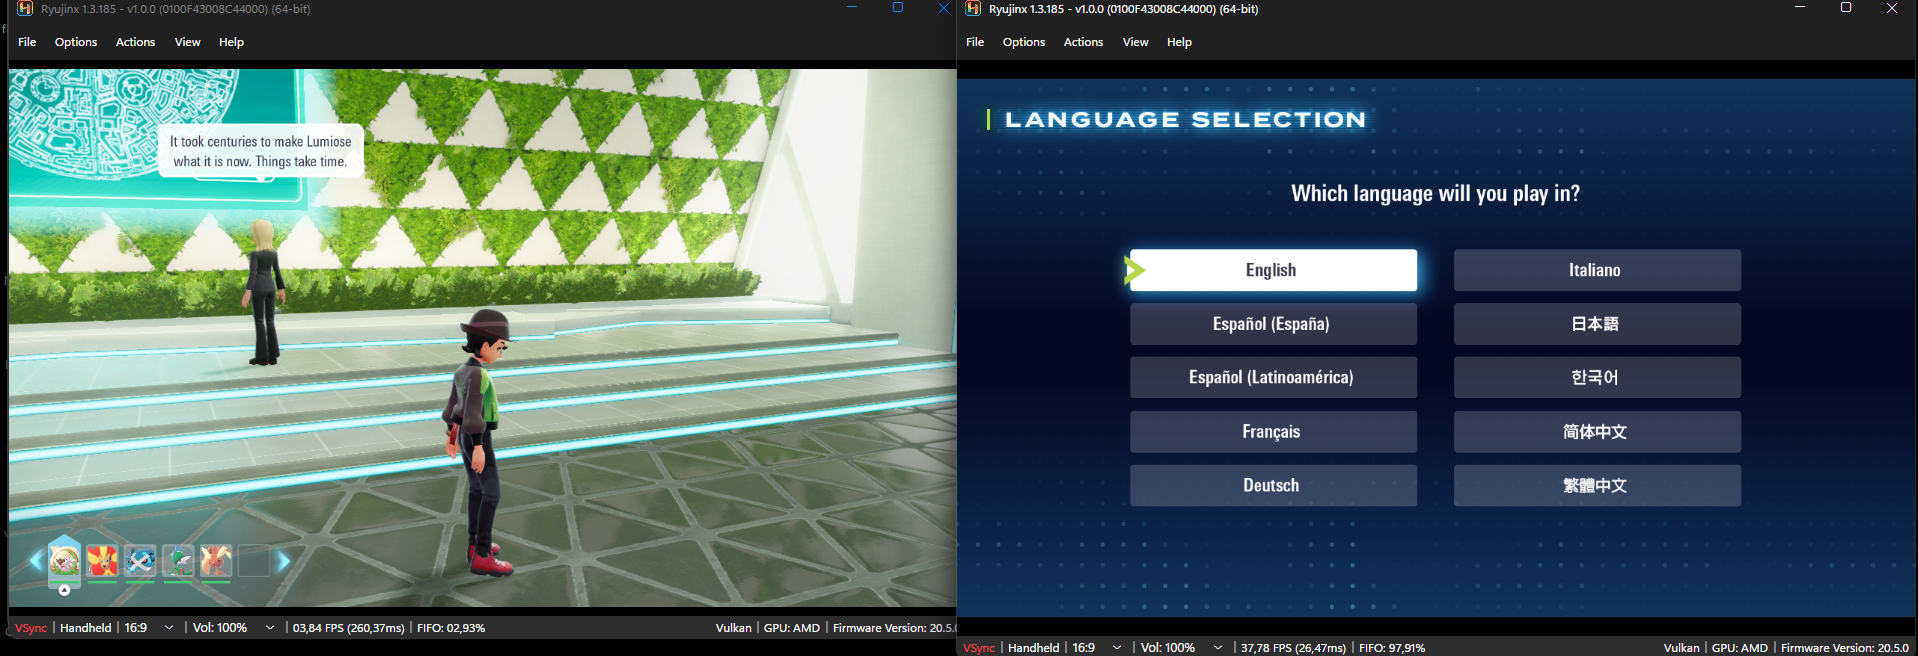
Task: Open the Vol: 100% dropdown in the left window
Action: pyautogui.click(x=233, y=628)
